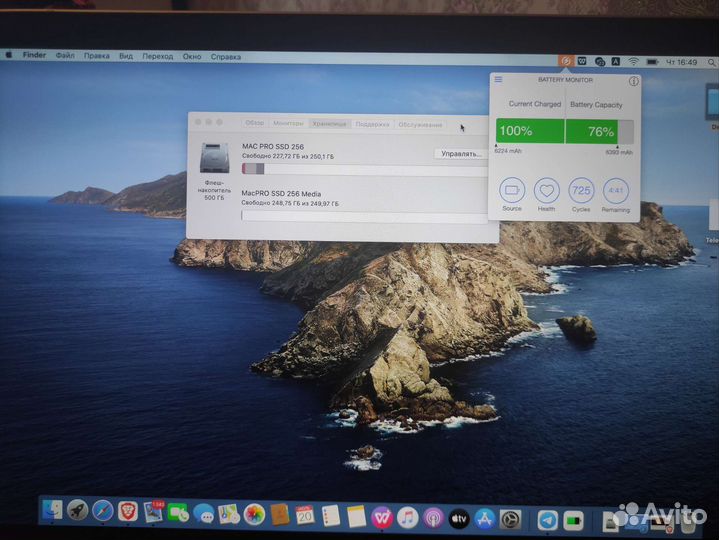
Task: Launch Safari from the dock
Action: (103, 511)
